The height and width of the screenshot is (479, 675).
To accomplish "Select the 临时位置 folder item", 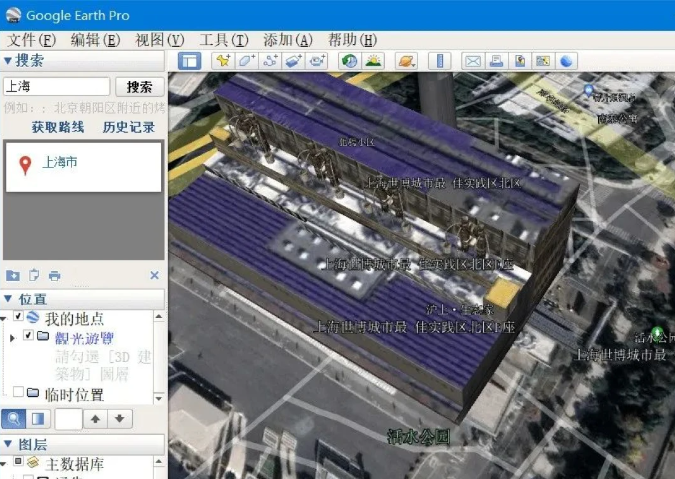I will pos(74,394).
